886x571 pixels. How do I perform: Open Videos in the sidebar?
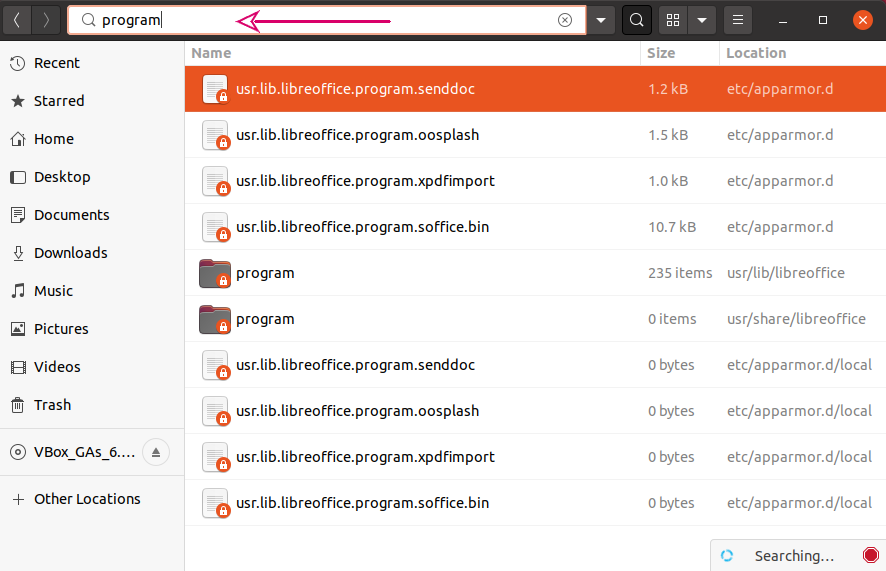click(92, 367)
